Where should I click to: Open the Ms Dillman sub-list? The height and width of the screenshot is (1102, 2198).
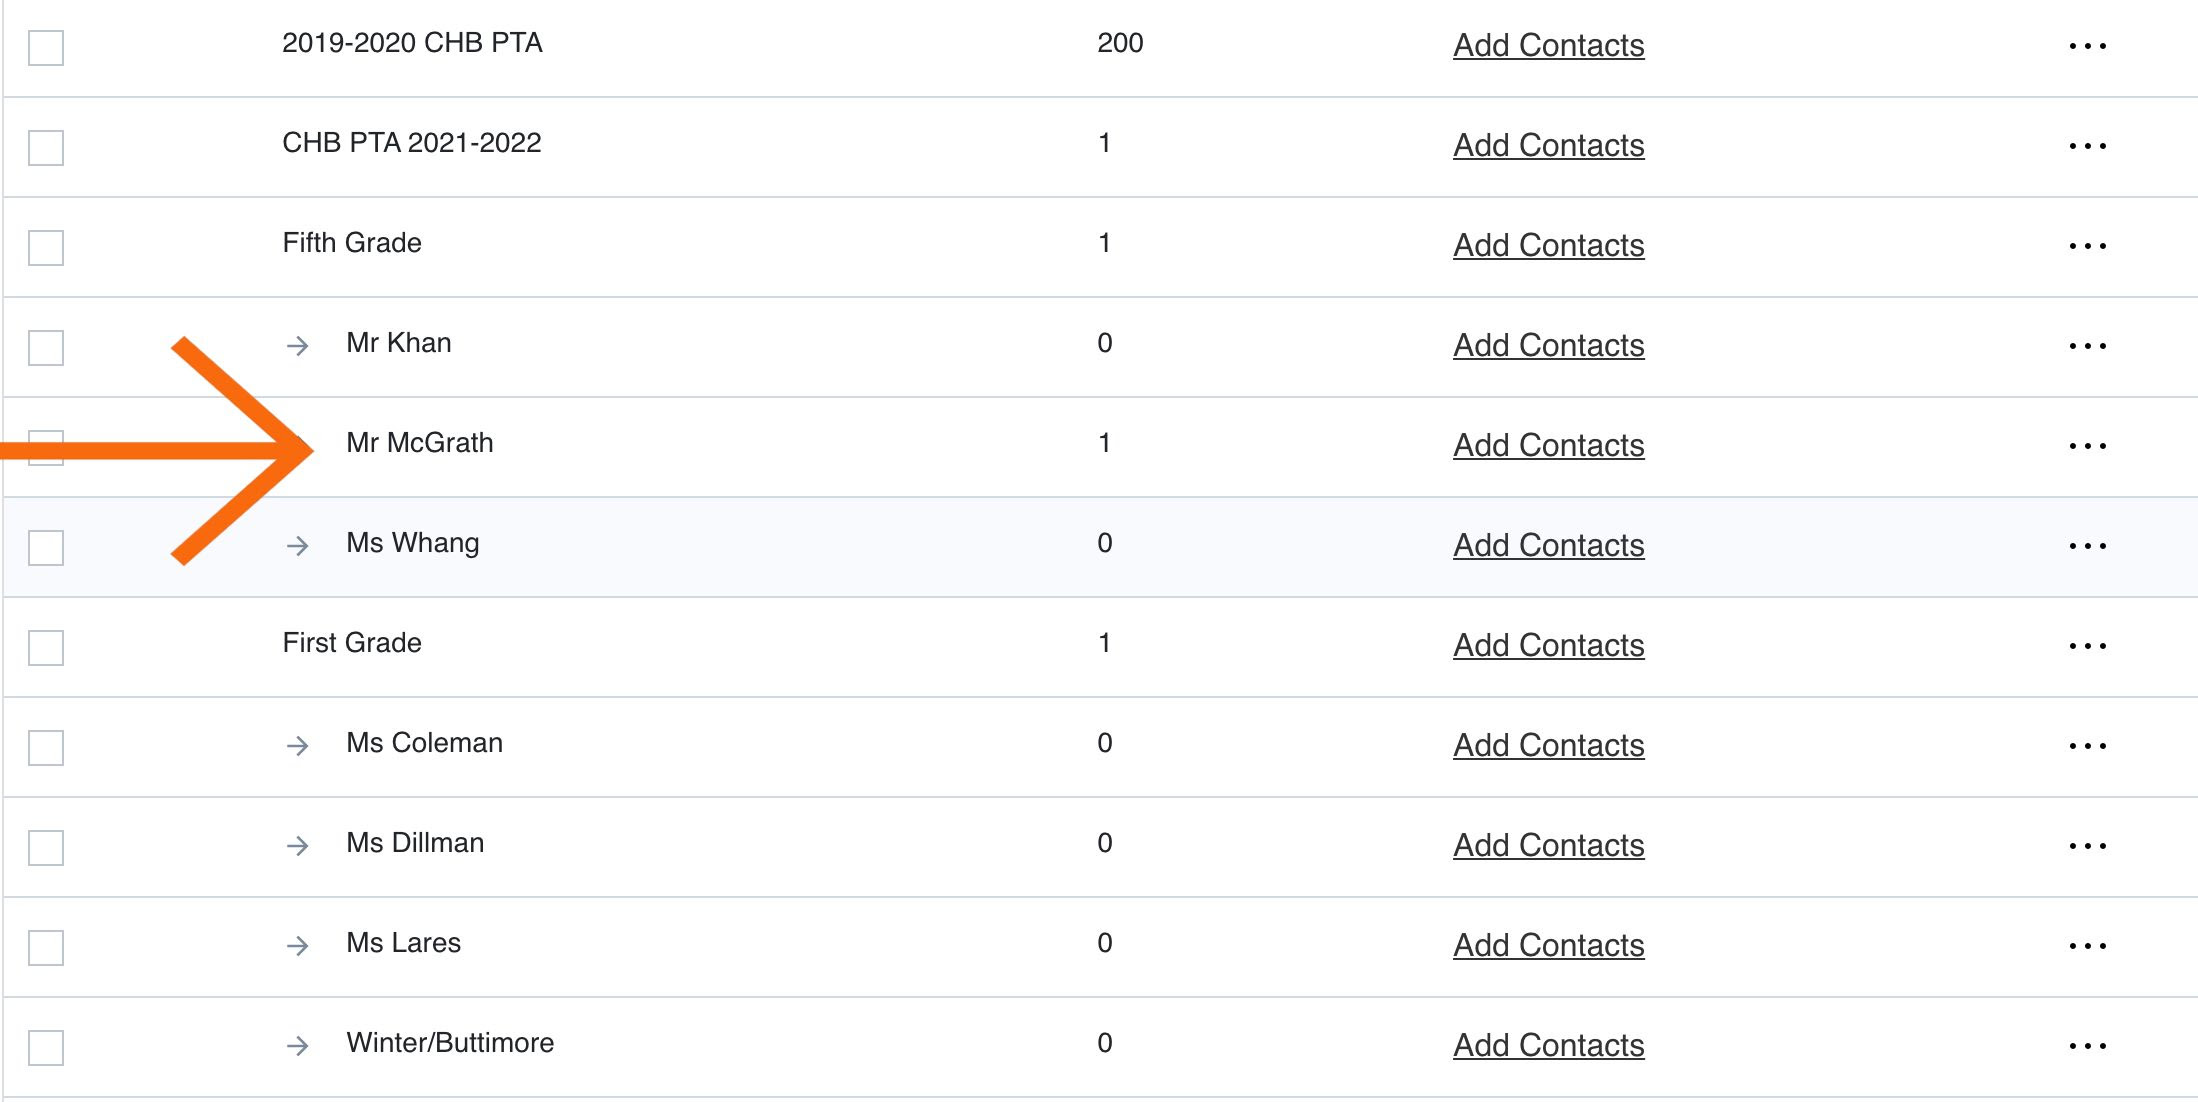pyautogui.click(x=415, y=843)
